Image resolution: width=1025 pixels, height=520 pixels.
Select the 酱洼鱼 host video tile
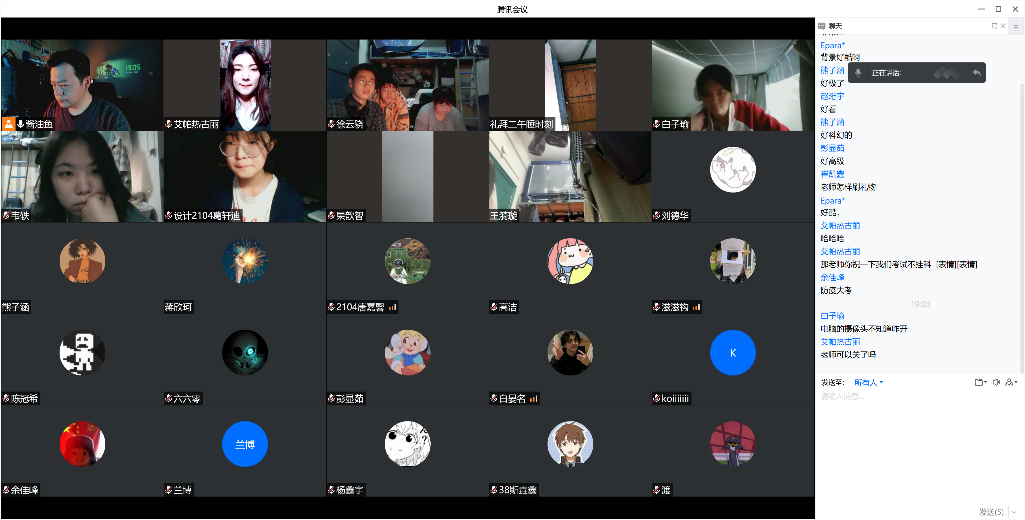click(82, 85)
